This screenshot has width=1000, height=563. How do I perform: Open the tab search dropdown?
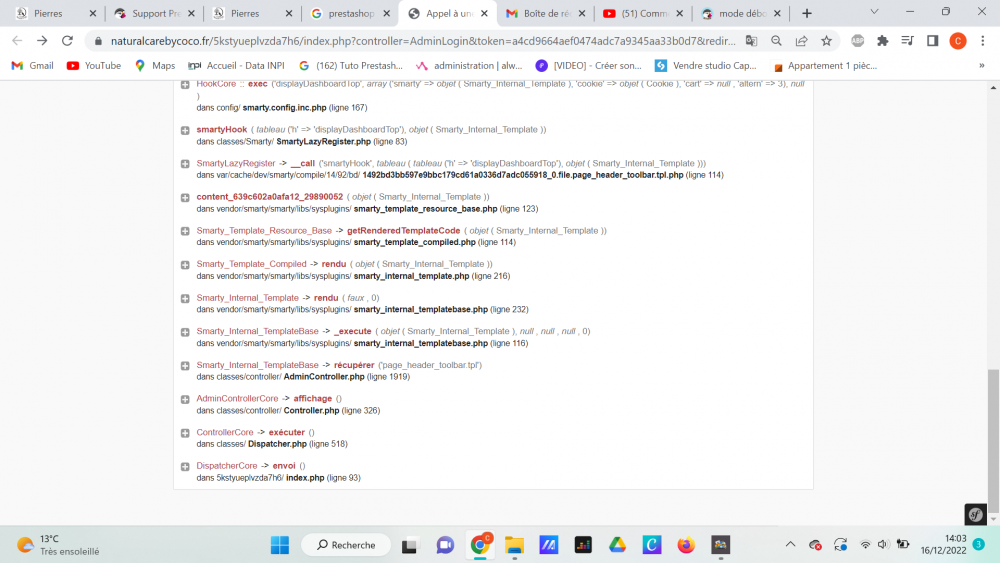click(874, 12)
